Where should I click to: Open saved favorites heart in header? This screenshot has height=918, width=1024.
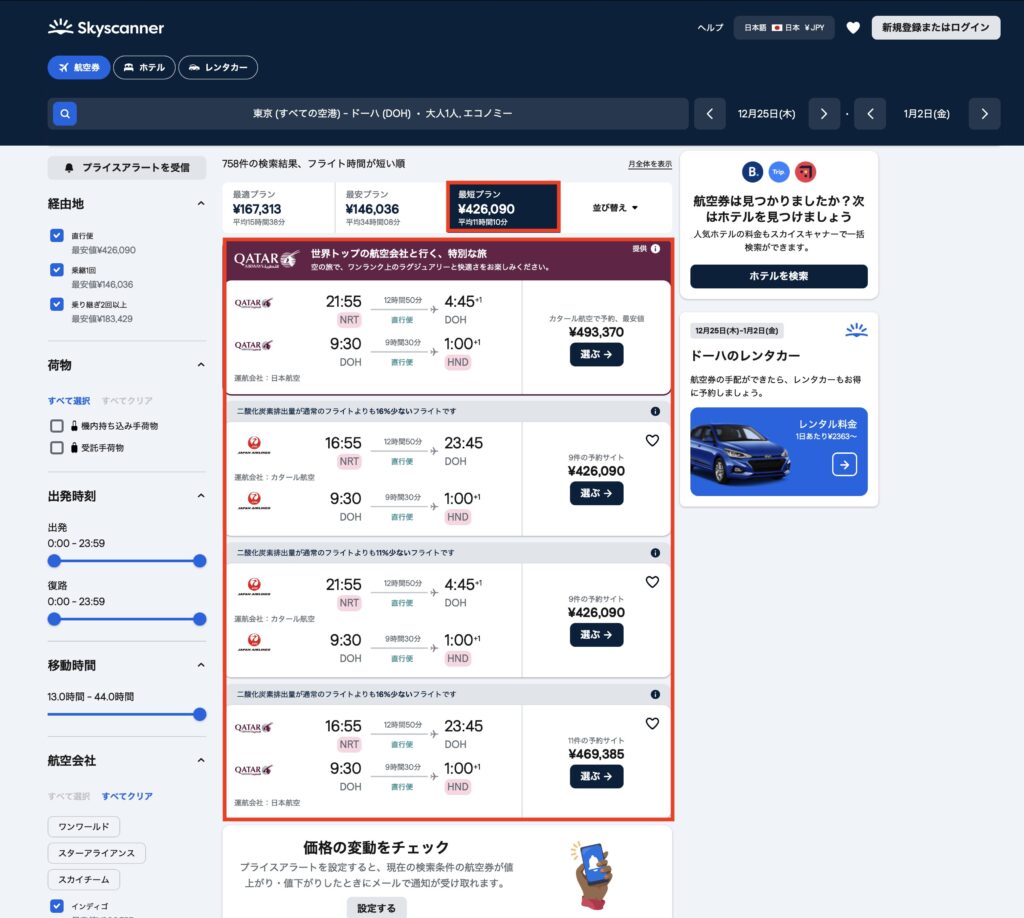click(852, 28)
